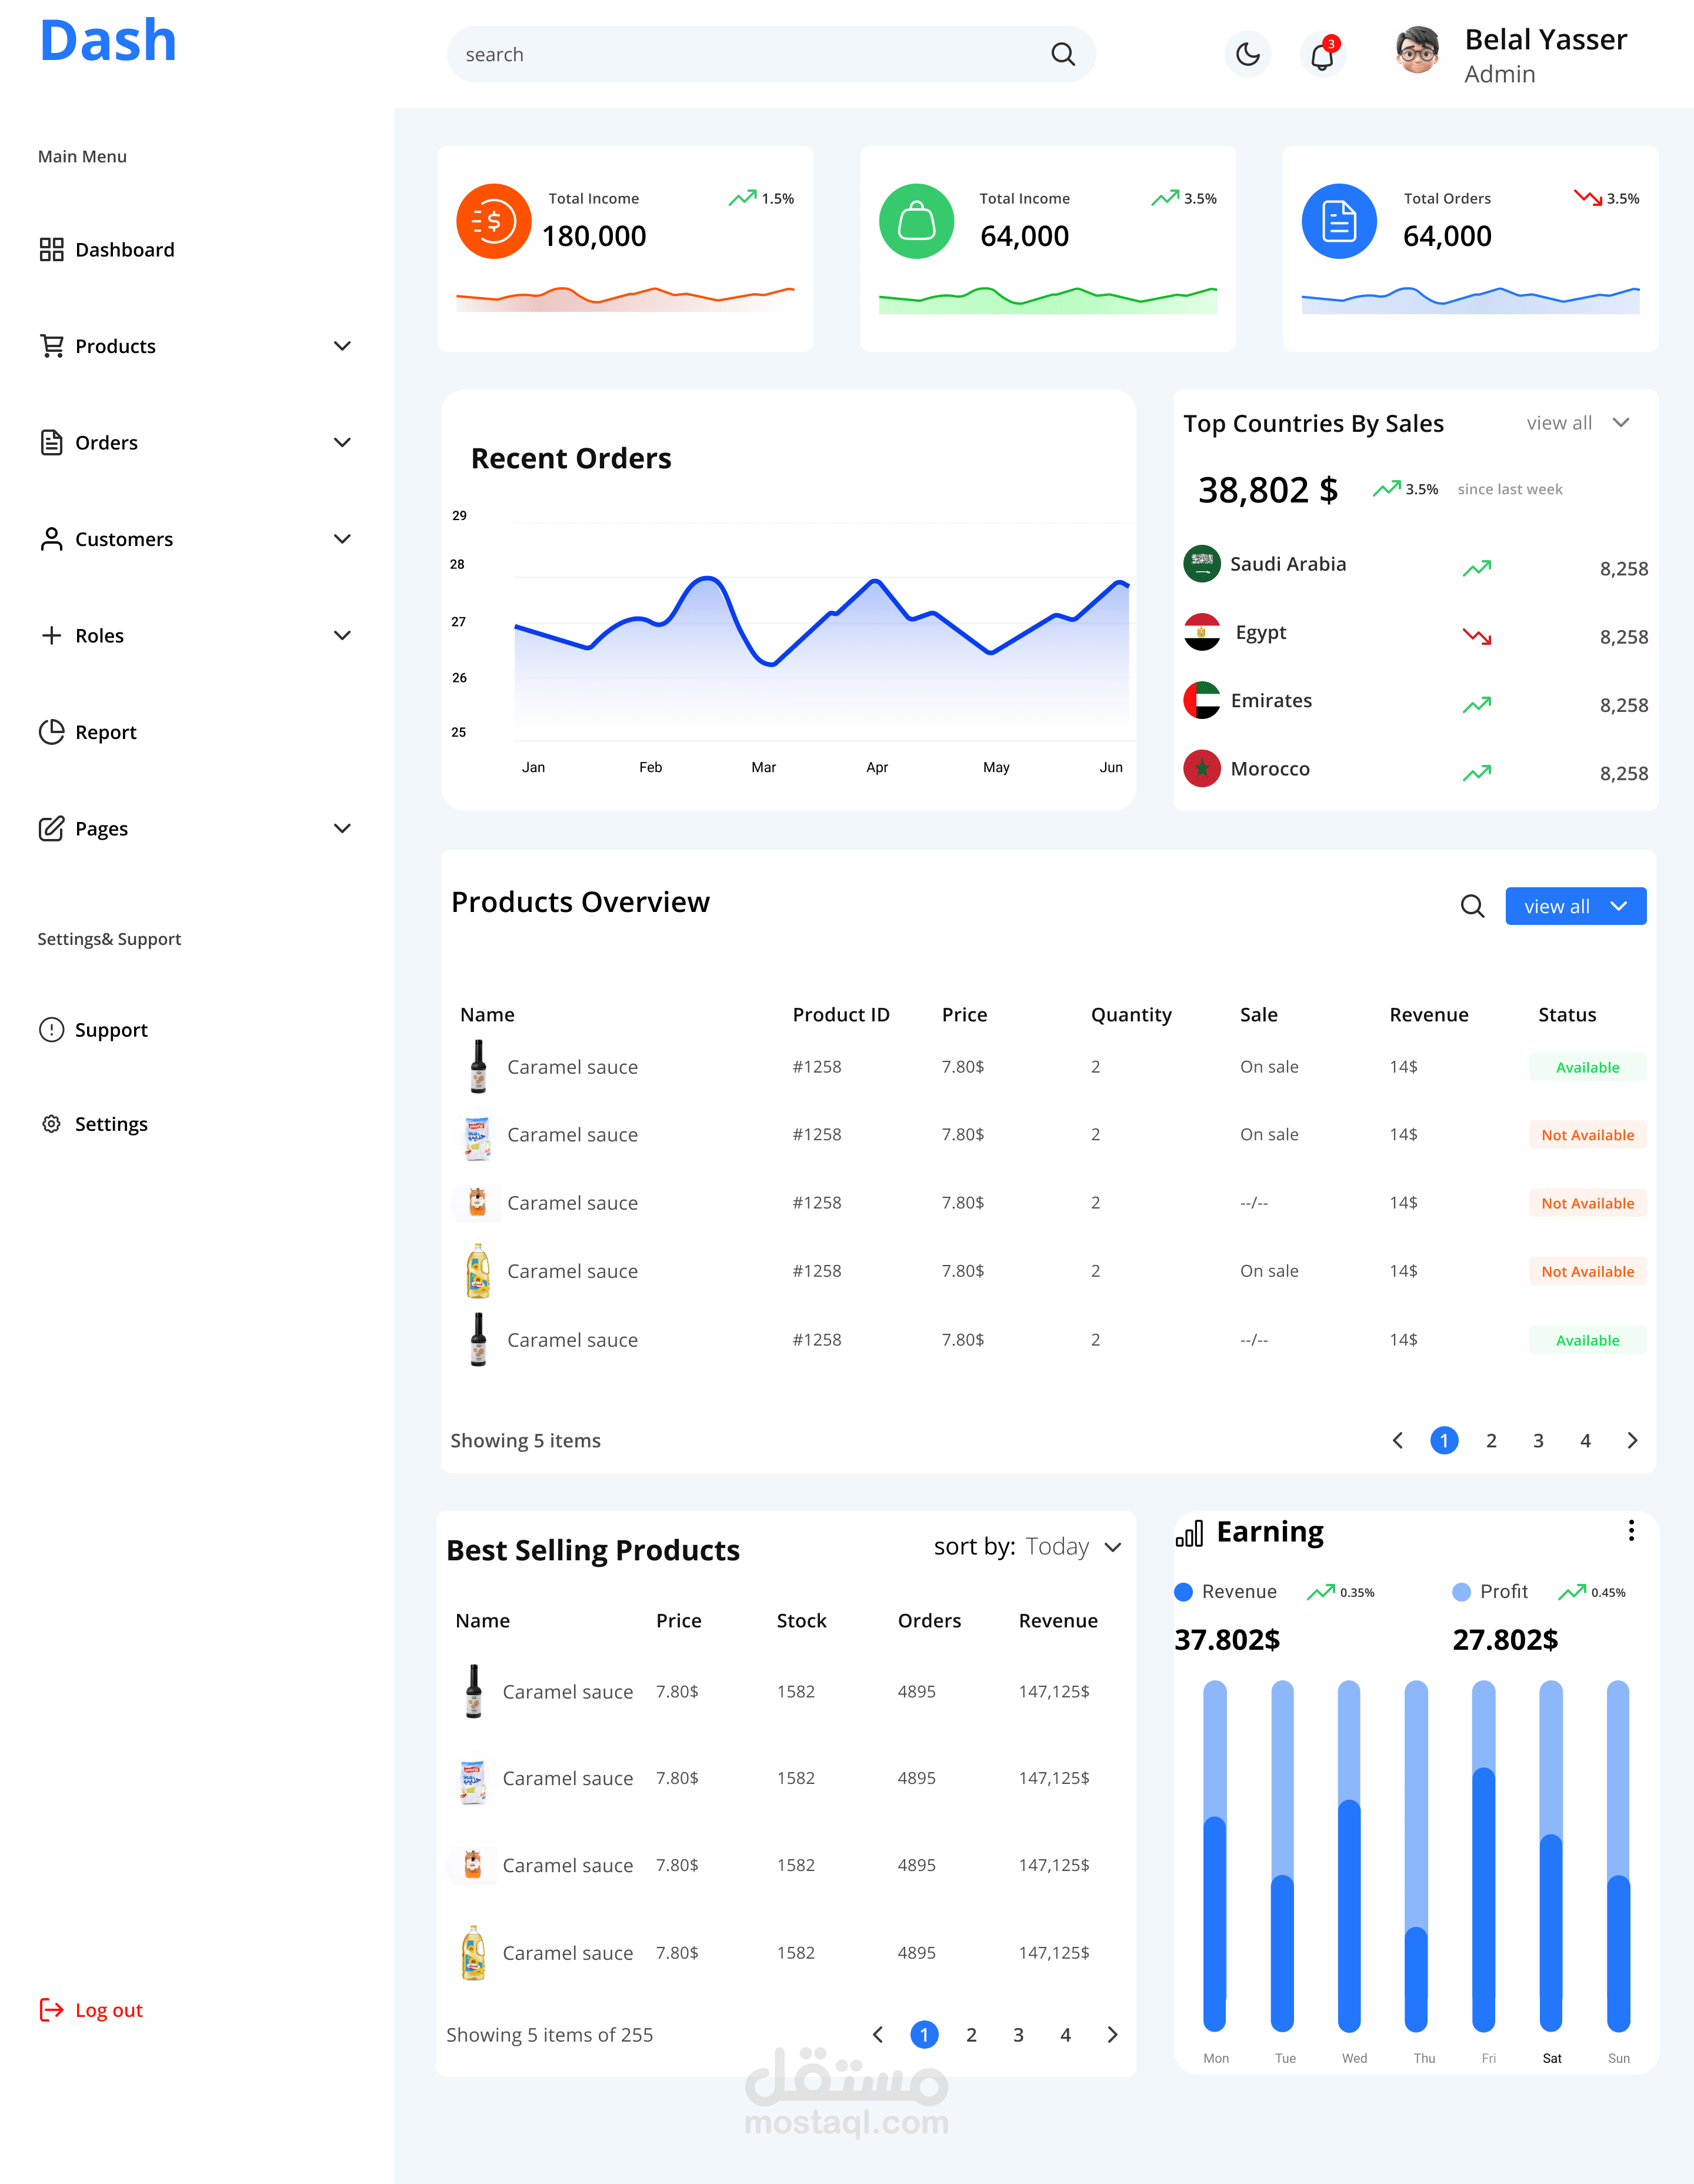Click the search magnifier in the top search bar

[x=1062, y=54]
